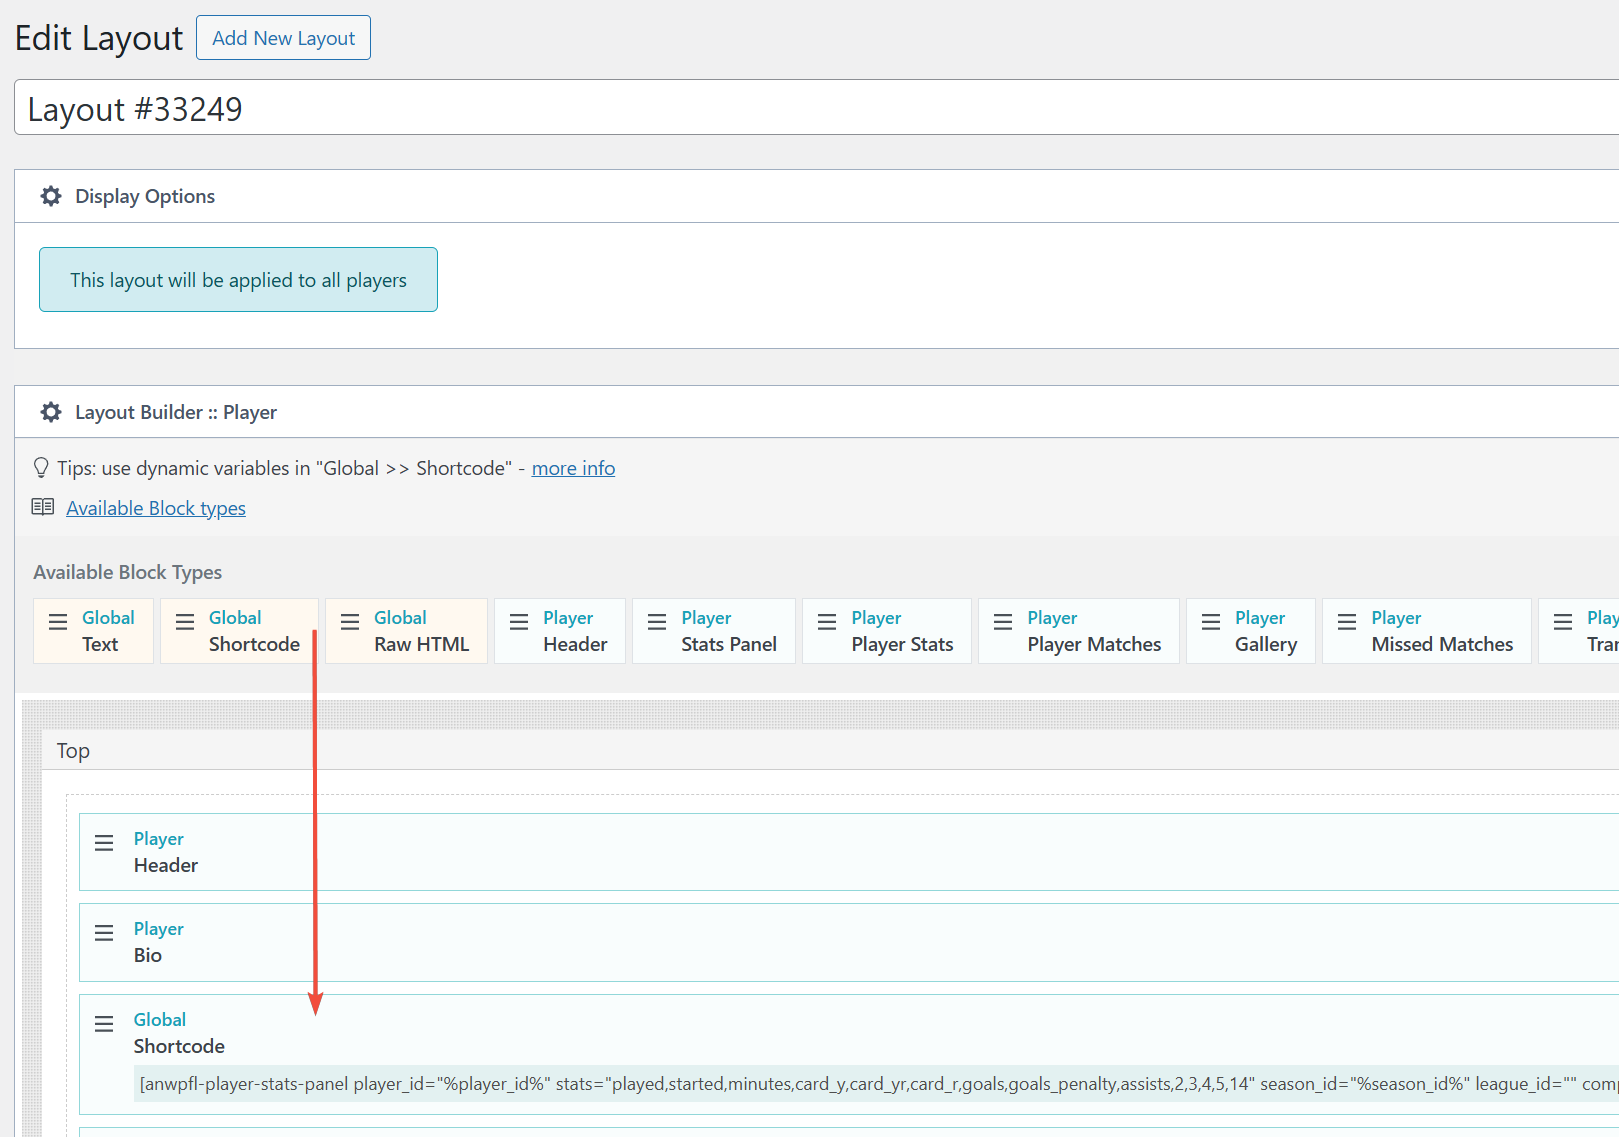Image resolution: width=1619 pixels, height=1137 pixels.
Task: Click the book icon beside Available Block types
Action: pos(43,507)
